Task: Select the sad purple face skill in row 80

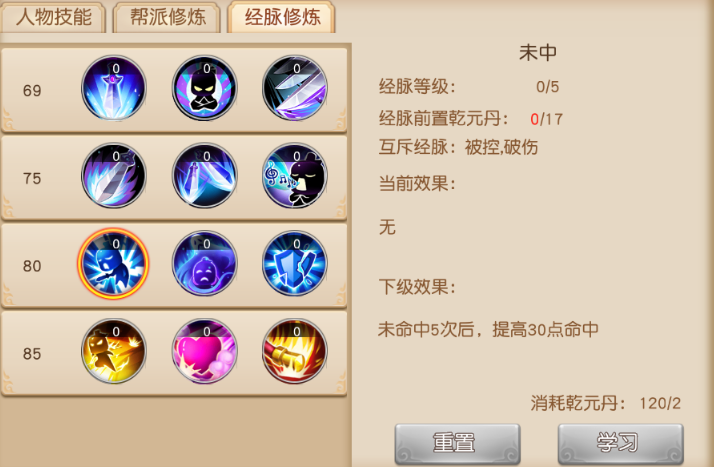Action: [204, 264]
